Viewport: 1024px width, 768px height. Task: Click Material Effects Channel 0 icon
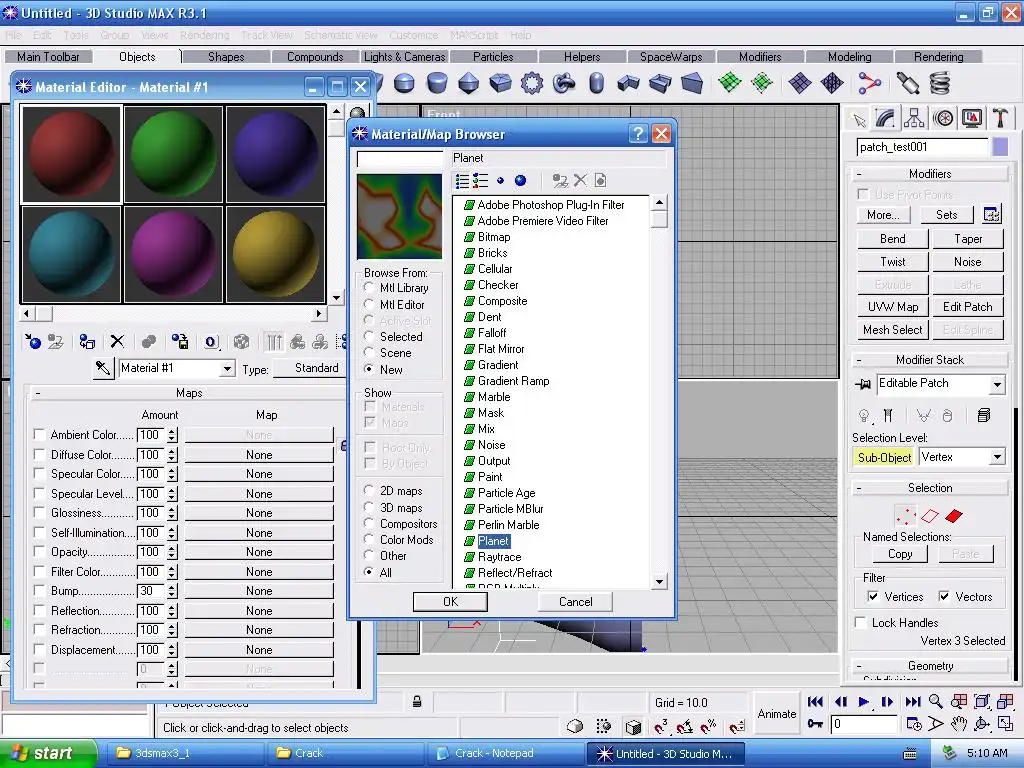pyautogui.click(x=211, y=342)
